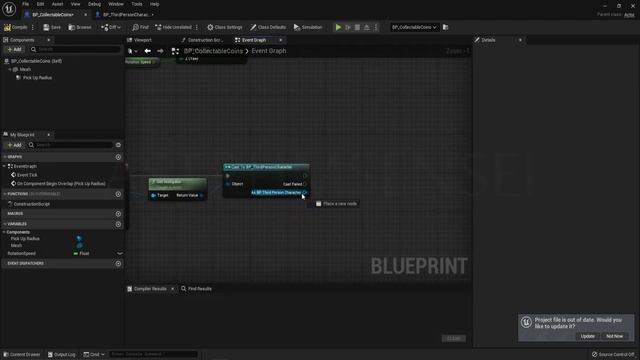This screenshot has height=360, width=640.
Task: Open the File menu
Action: tap(25, 4)
